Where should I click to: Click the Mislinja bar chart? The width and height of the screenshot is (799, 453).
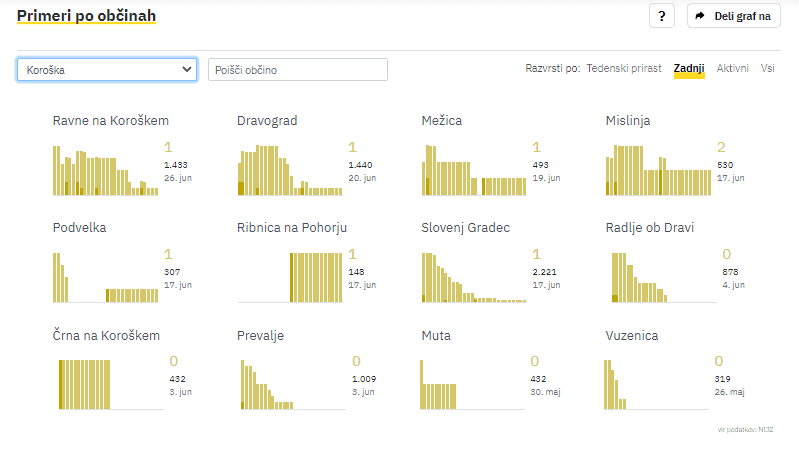[659, 169]
